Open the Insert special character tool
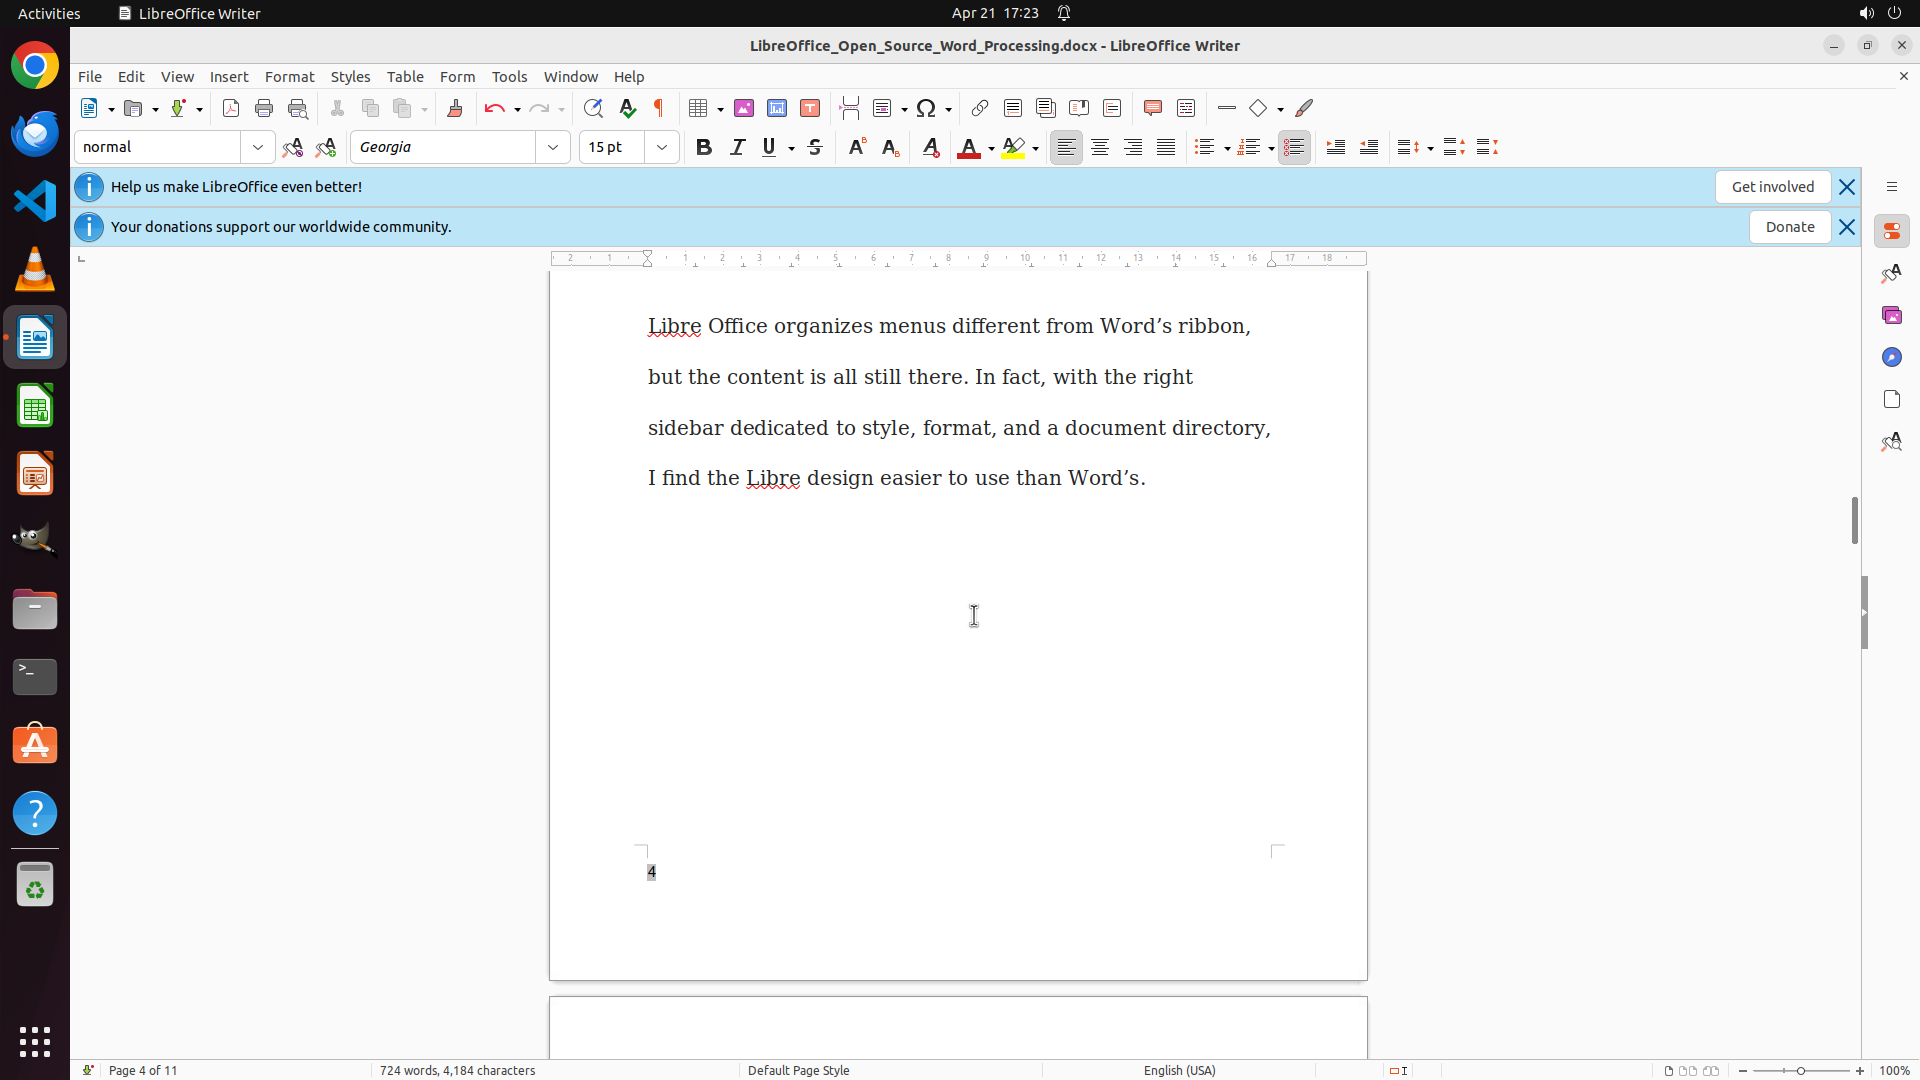Image resolution: width=1920 pixels, height=1080 pixels. (x=926, y=108)
